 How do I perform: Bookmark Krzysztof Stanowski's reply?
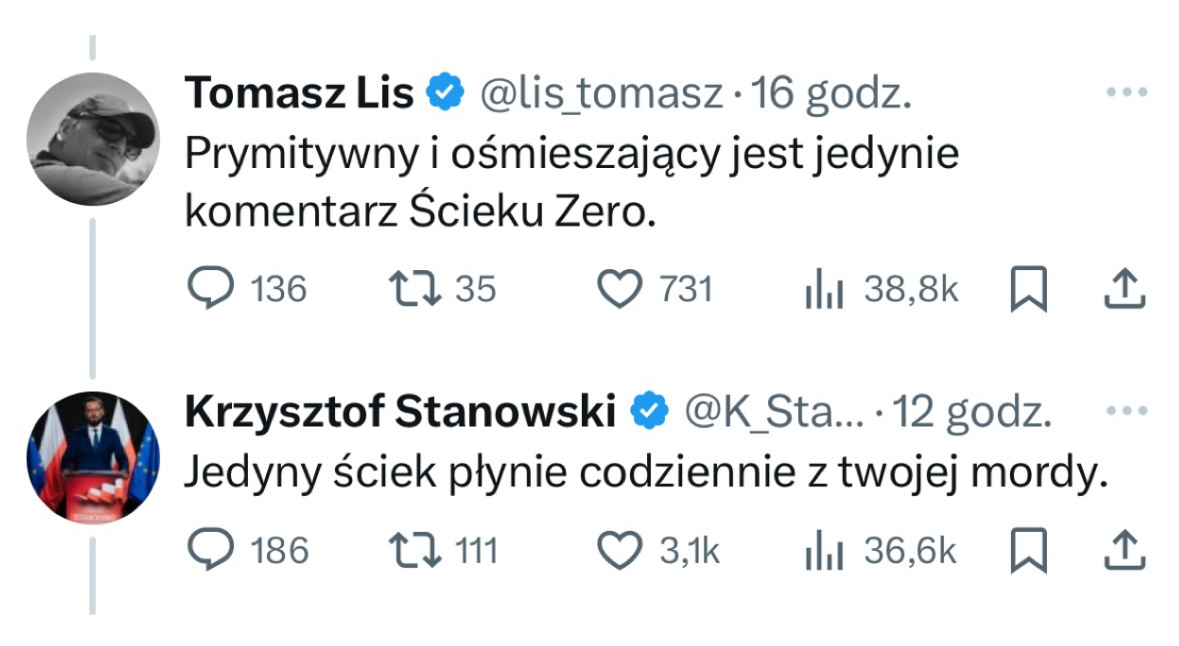tap(1029, 550)
